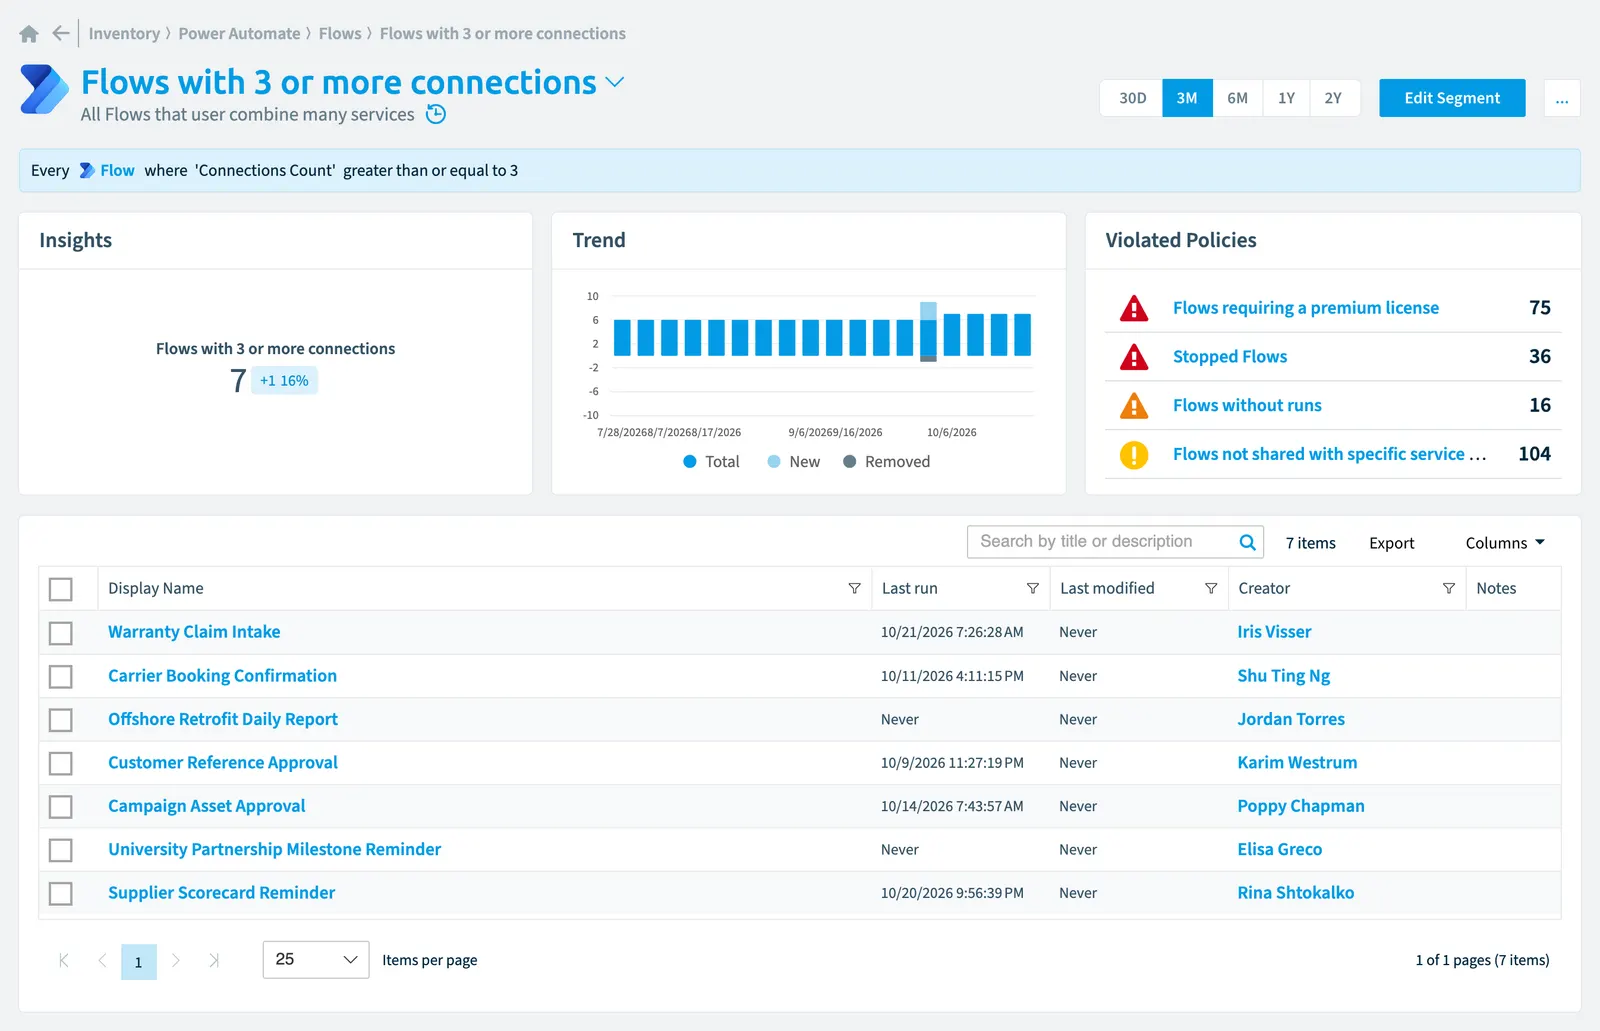Click the back arrow icon
Screen dimensions: 1600x1031
tap(61, 33)
